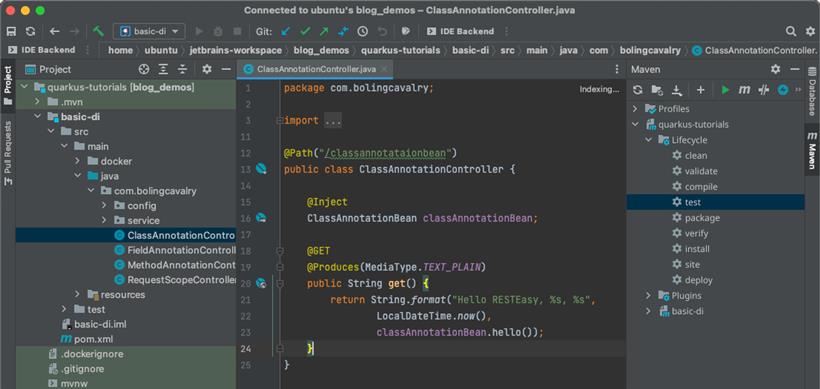Click the Git update project arrow
The width and height of the screenshot is (820, 389).
click(x=286, y=31)
